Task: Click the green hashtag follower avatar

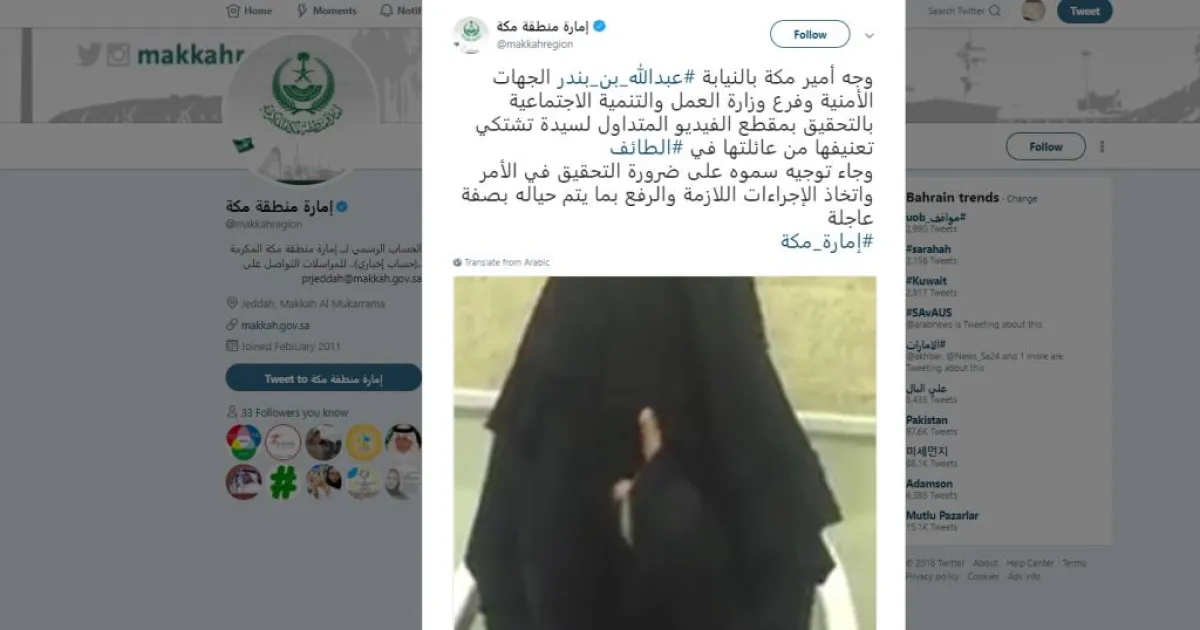Action: point(283,483)
